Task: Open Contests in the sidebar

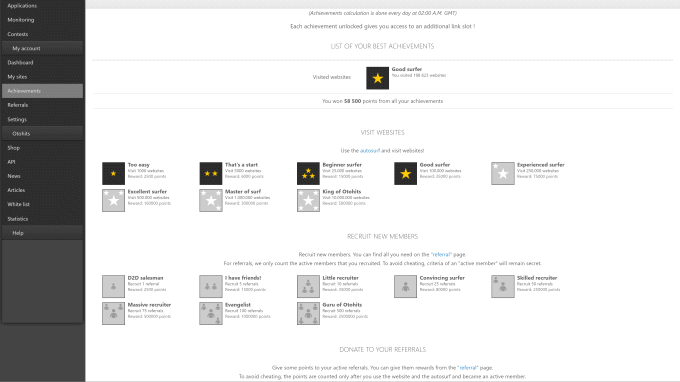Action: coord(42,34)
